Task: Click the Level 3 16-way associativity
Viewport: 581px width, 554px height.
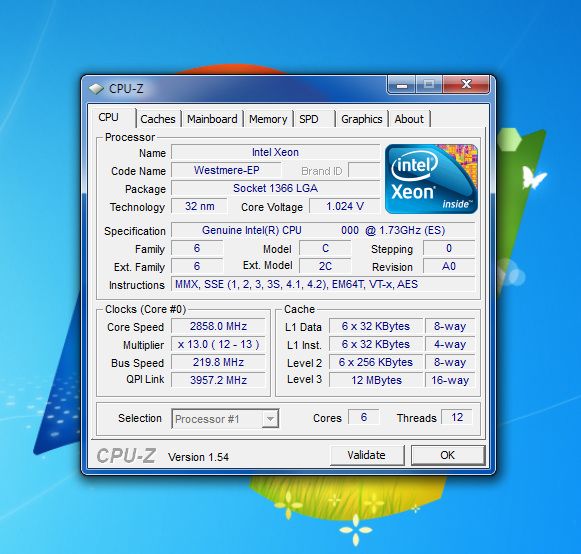Action: point(450,380)
